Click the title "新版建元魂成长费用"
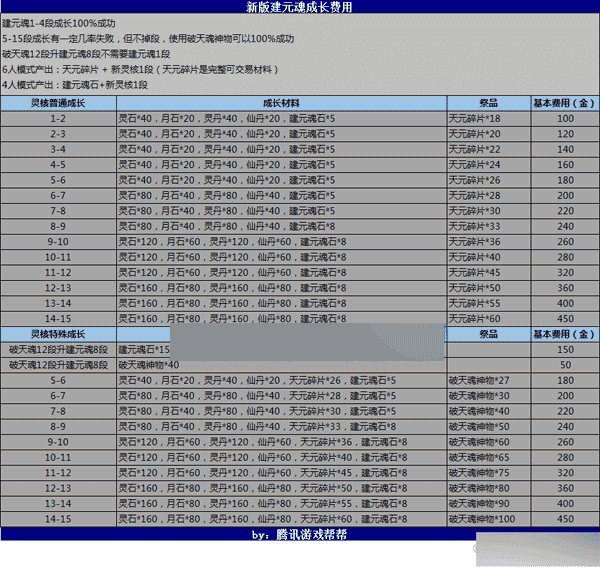 (299, 7)
